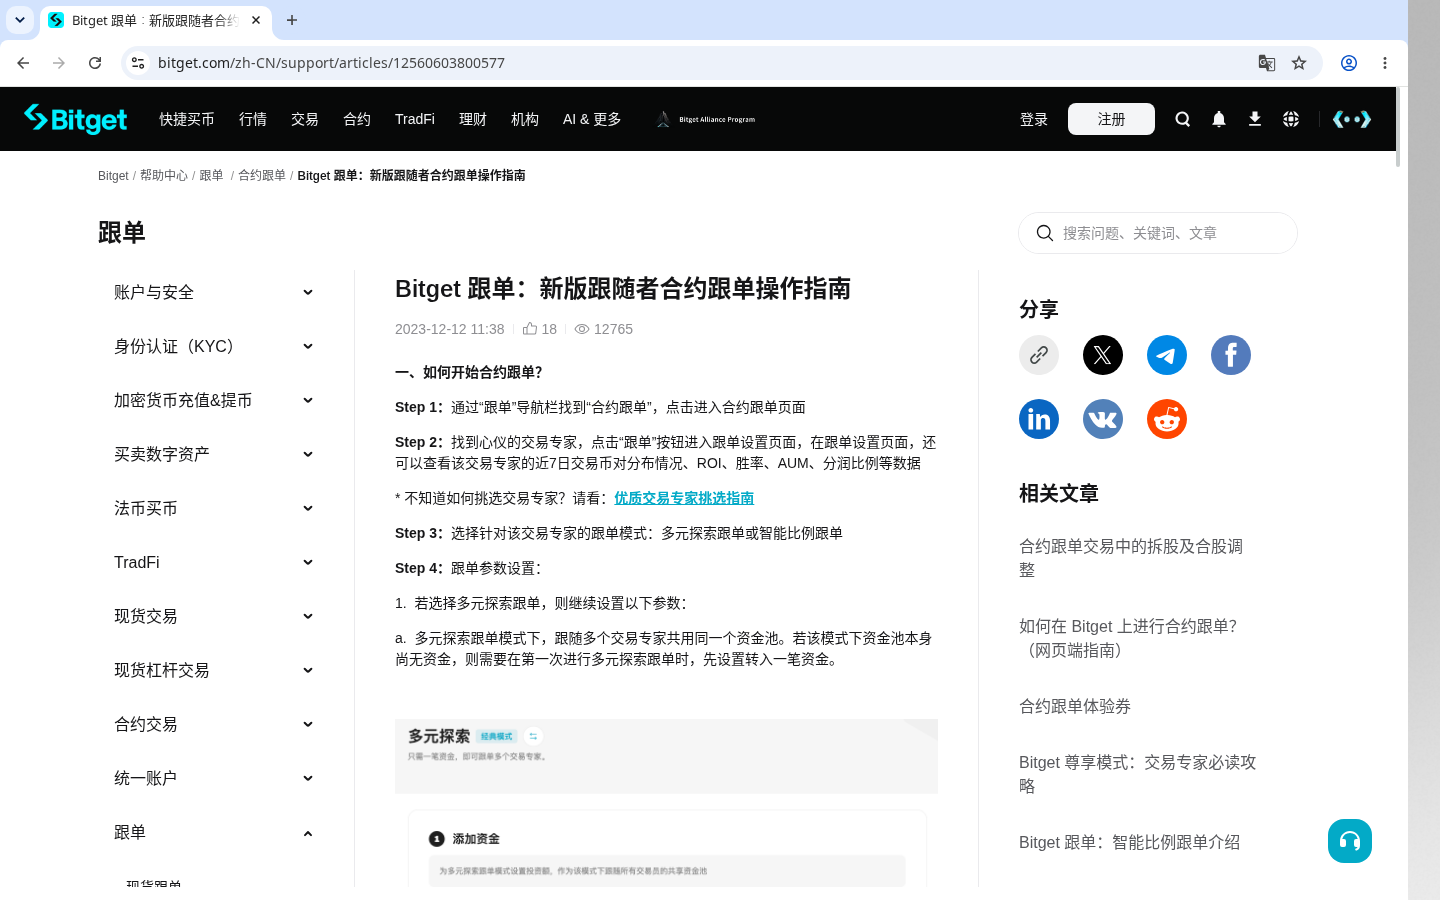Open the Bitget 跟单：智能比例跟单介绍 article

point(1129,842)
